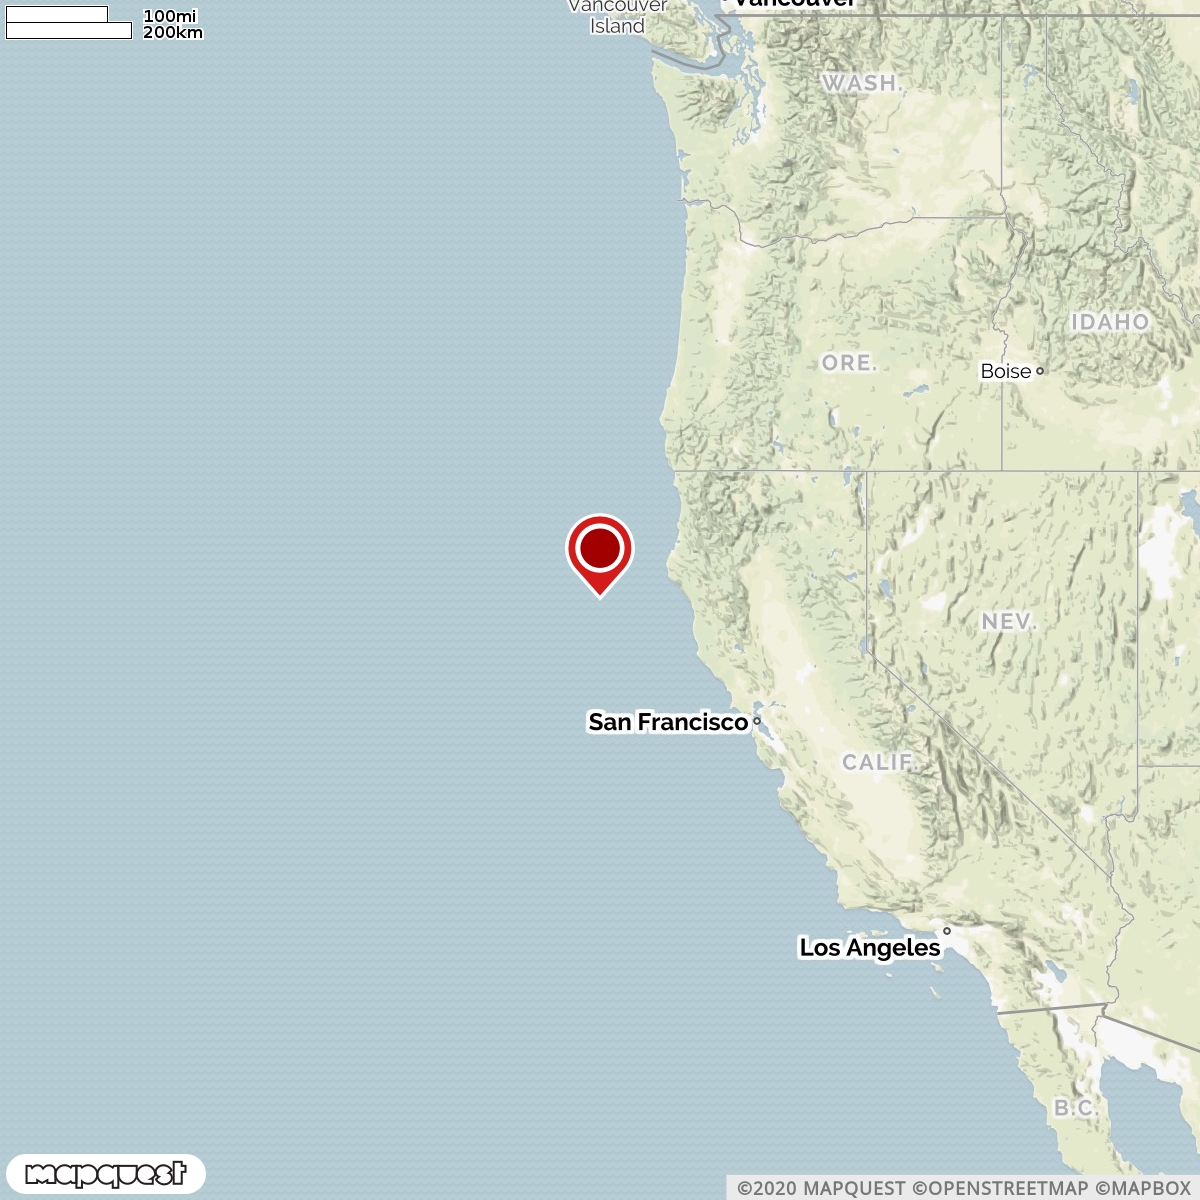This screenshot has height=1200, width=1200.
Task: Click the 200km scale bar
Action: (69, 31)
